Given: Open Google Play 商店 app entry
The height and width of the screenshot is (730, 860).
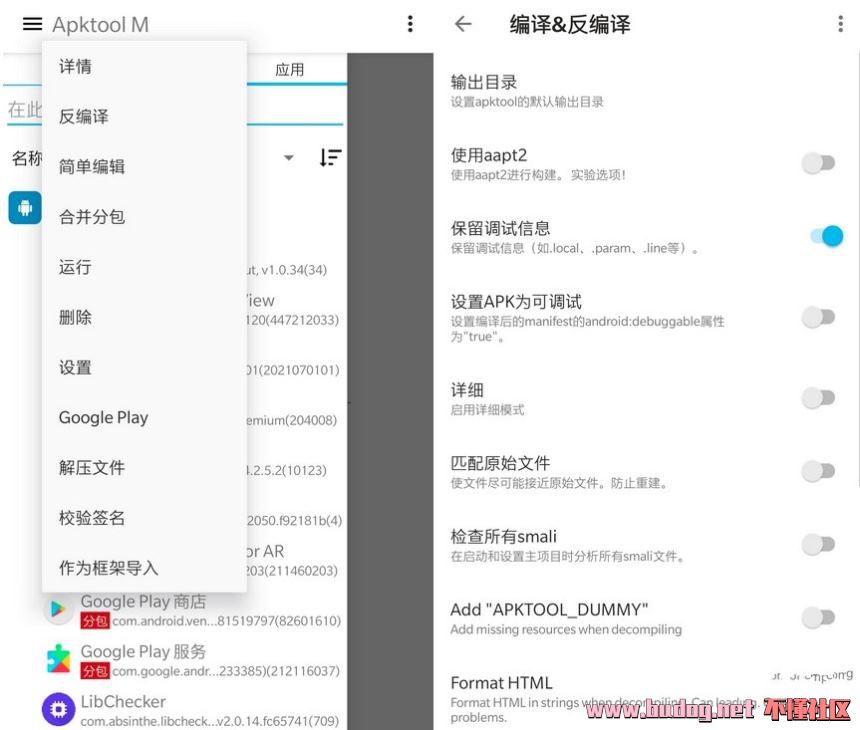Looking at the screenshot, I should [x=194, y=610].
